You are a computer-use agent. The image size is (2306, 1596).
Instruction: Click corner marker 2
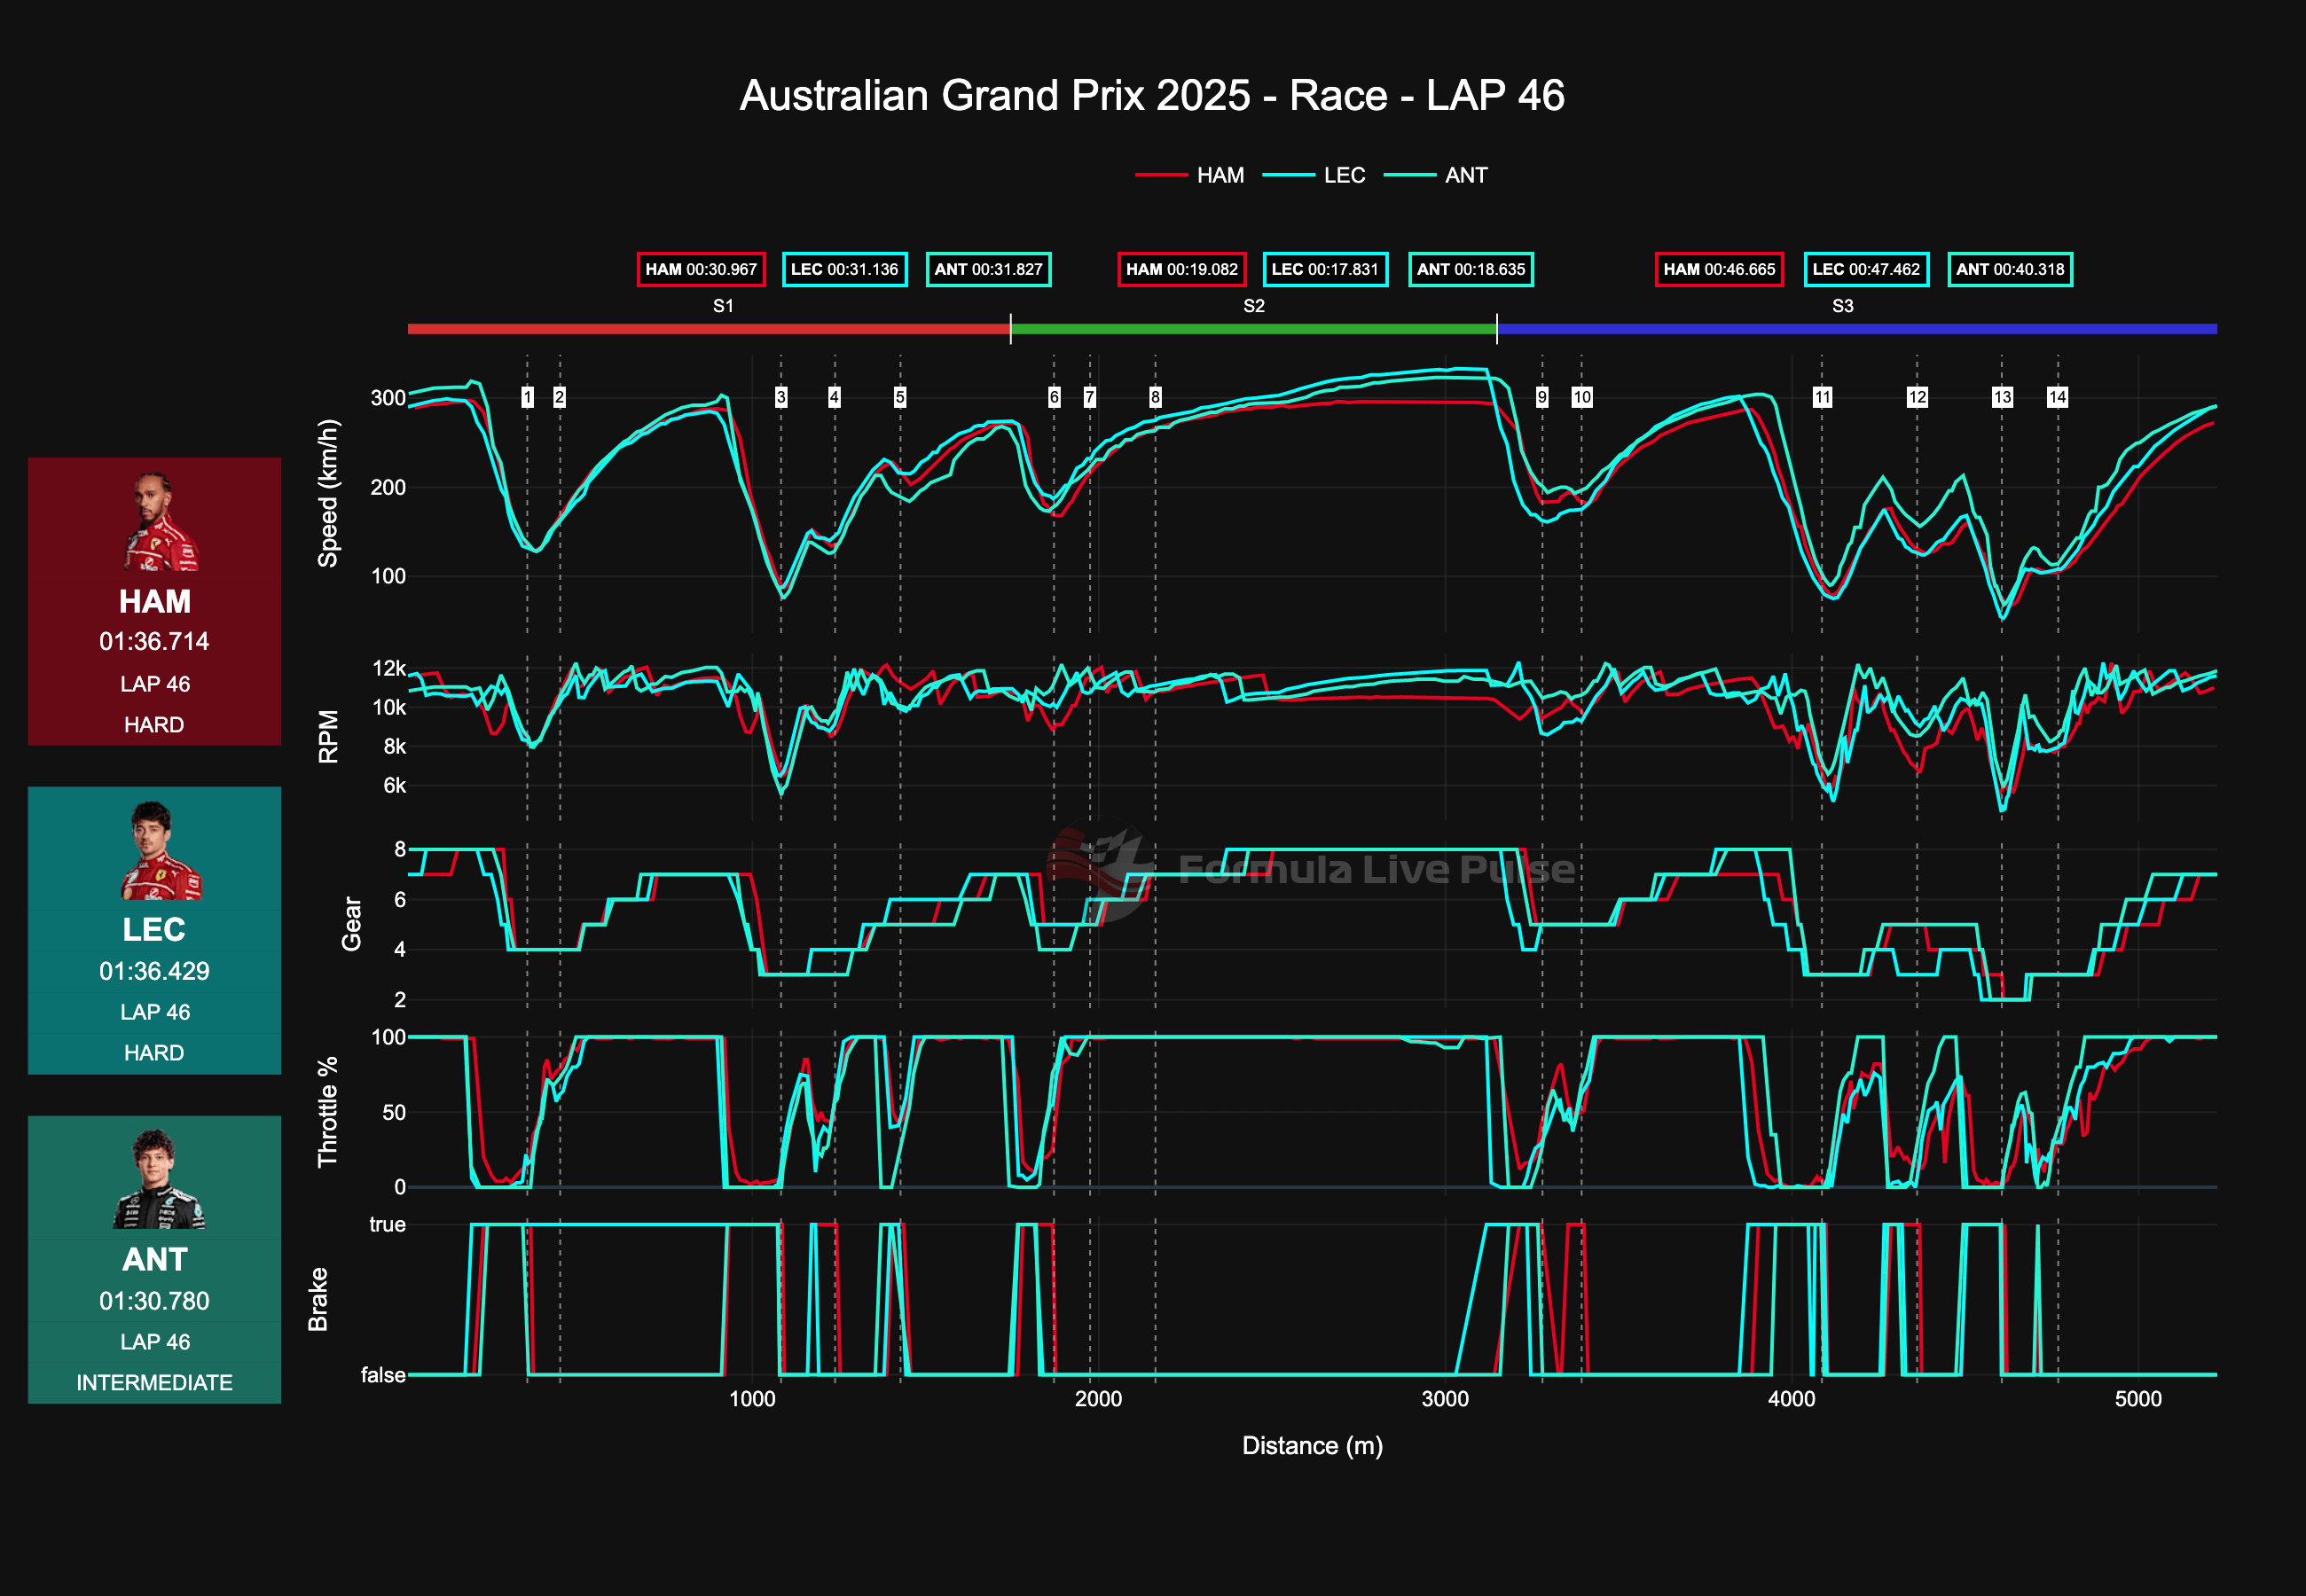tap(560, 397)
